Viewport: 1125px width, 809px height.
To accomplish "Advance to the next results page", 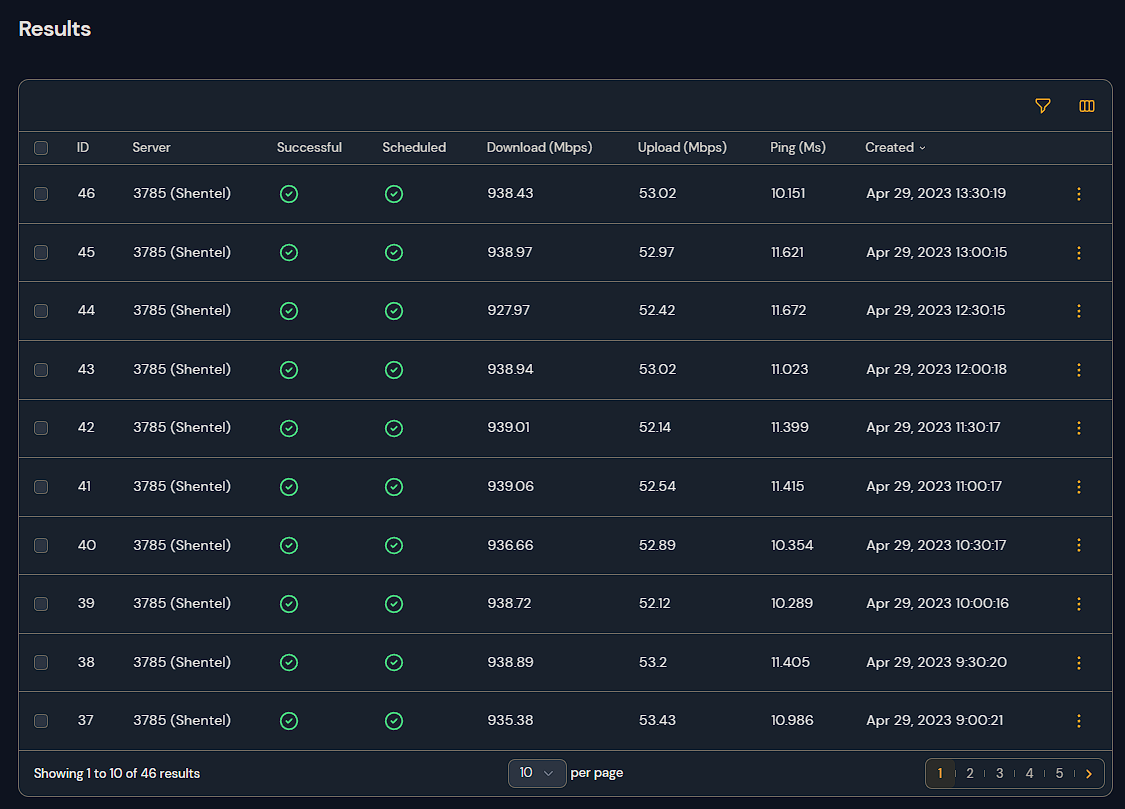I will pos(1089,773).
